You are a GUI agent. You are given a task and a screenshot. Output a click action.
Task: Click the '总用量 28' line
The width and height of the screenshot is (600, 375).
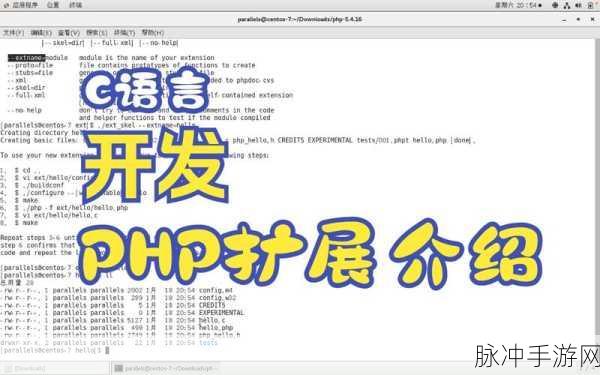[17, 283]
